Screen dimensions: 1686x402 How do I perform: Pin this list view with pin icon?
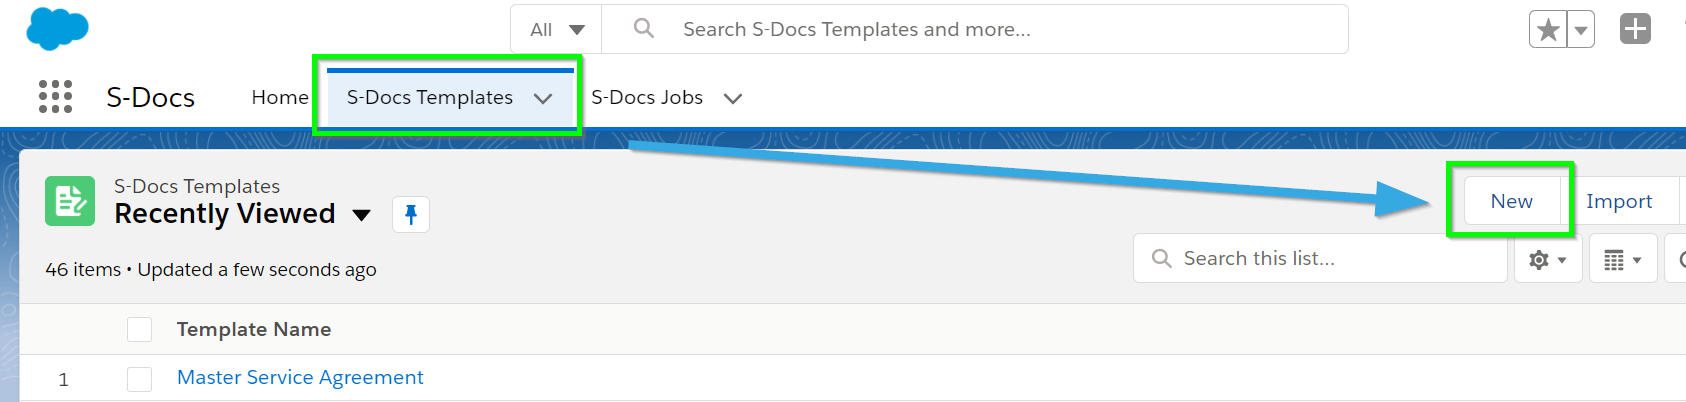[411, 214]
